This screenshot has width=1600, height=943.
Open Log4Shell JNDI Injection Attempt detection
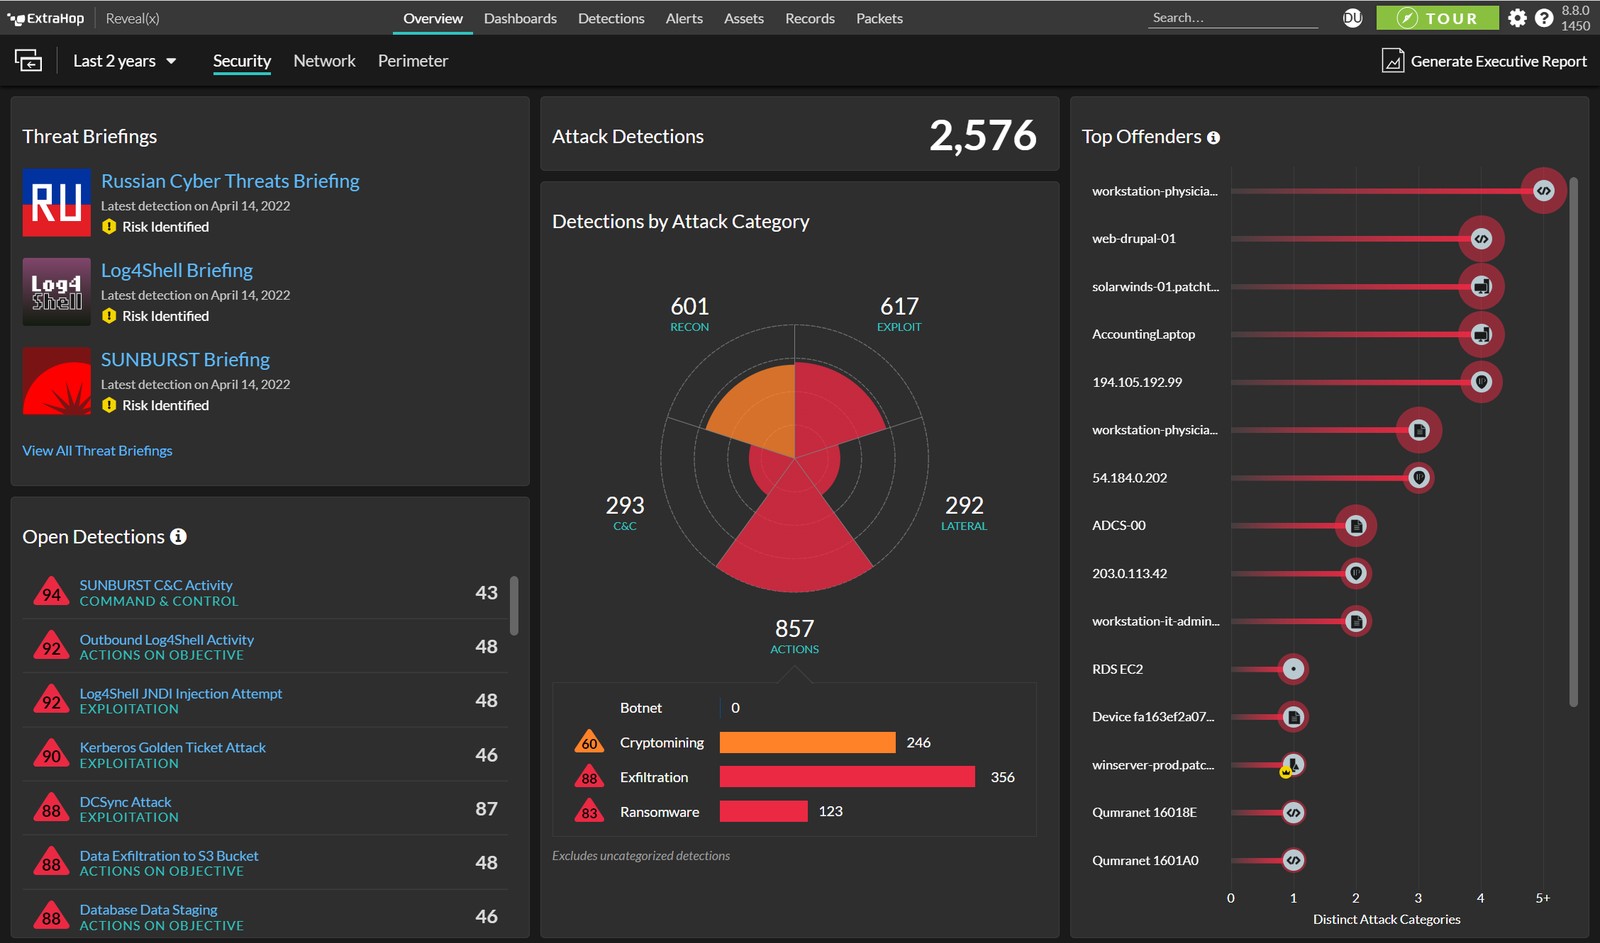(x=181, y=693)
